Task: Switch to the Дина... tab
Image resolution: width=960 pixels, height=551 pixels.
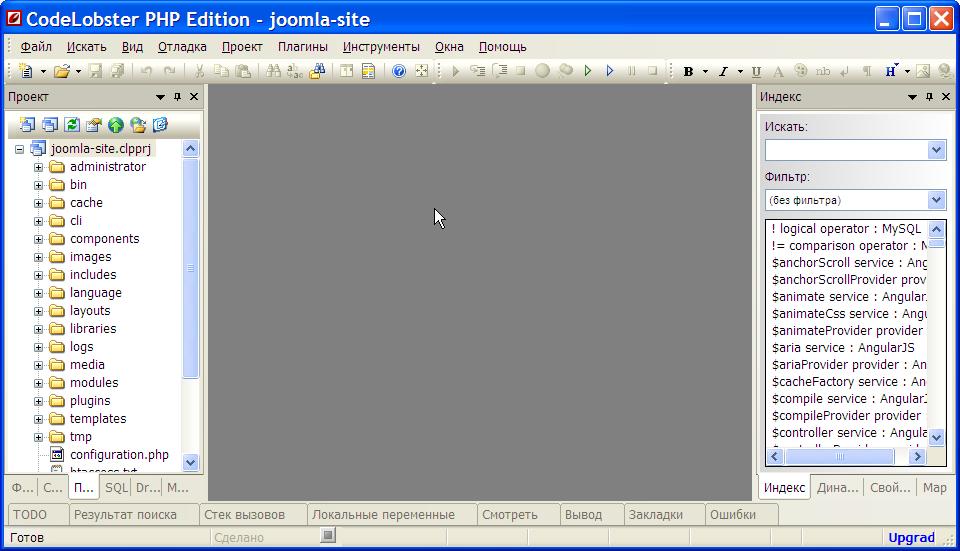Action: [837, 488]
